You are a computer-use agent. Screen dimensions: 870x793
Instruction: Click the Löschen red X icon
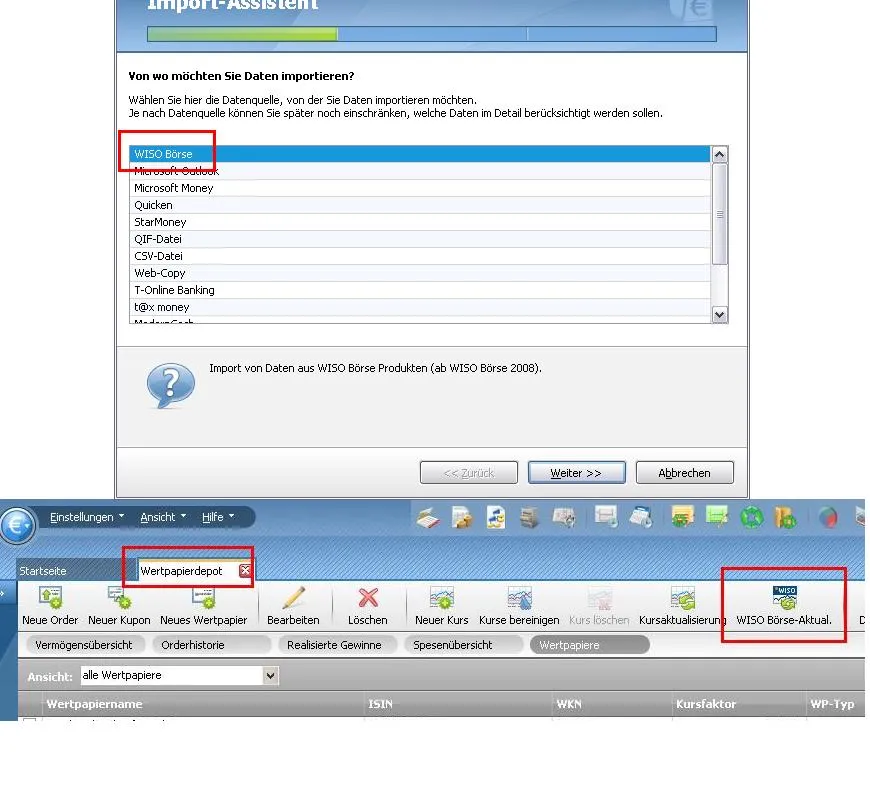coord(368,598)
